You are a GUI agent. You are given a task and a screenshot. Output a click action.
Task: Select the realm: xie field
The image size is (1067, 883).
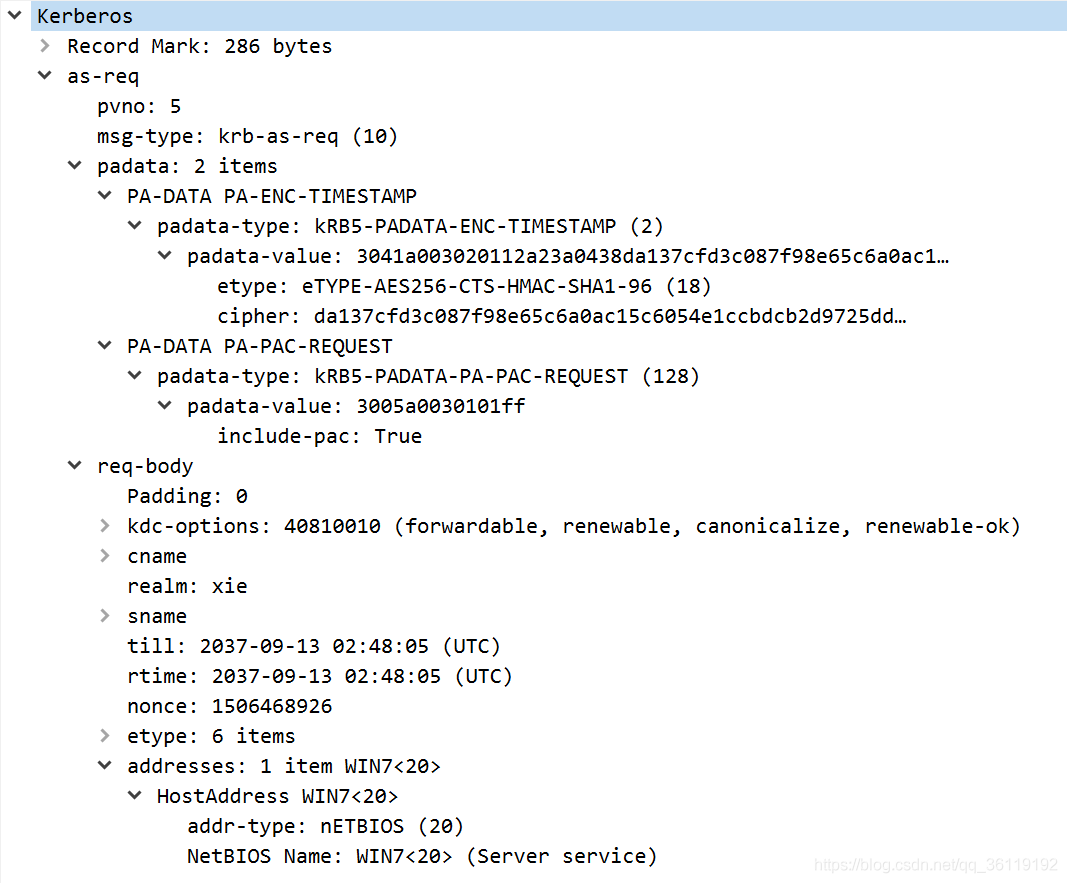[187, 586]
